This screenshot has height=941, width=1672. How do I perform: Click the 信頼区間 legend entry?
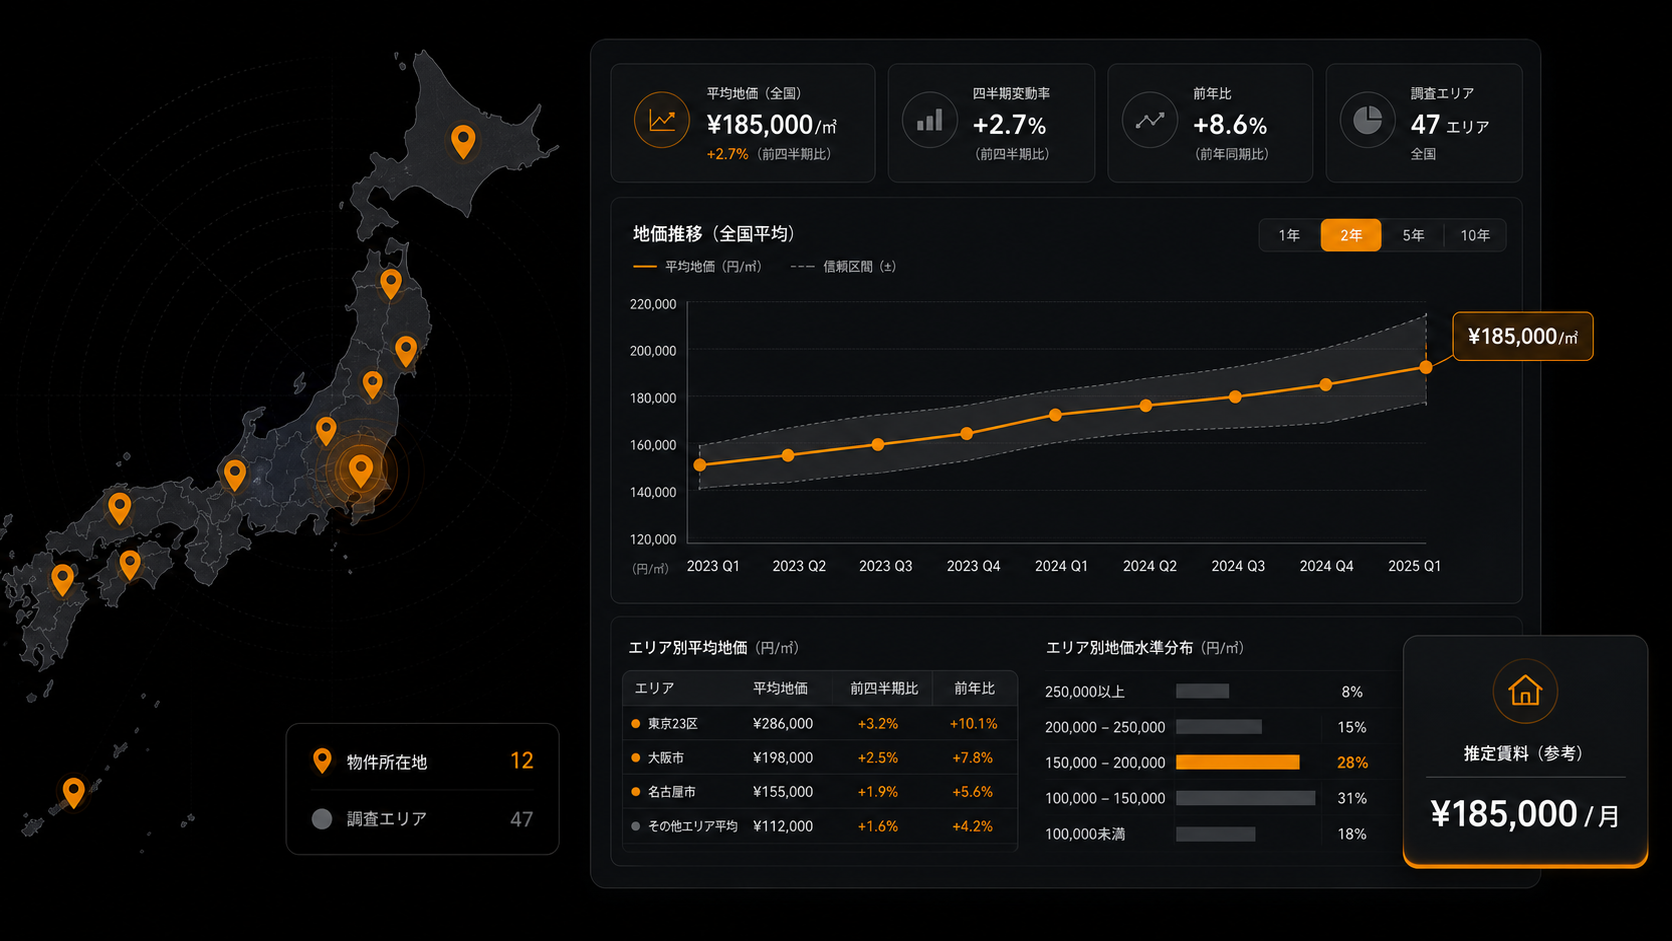(843, 267)
